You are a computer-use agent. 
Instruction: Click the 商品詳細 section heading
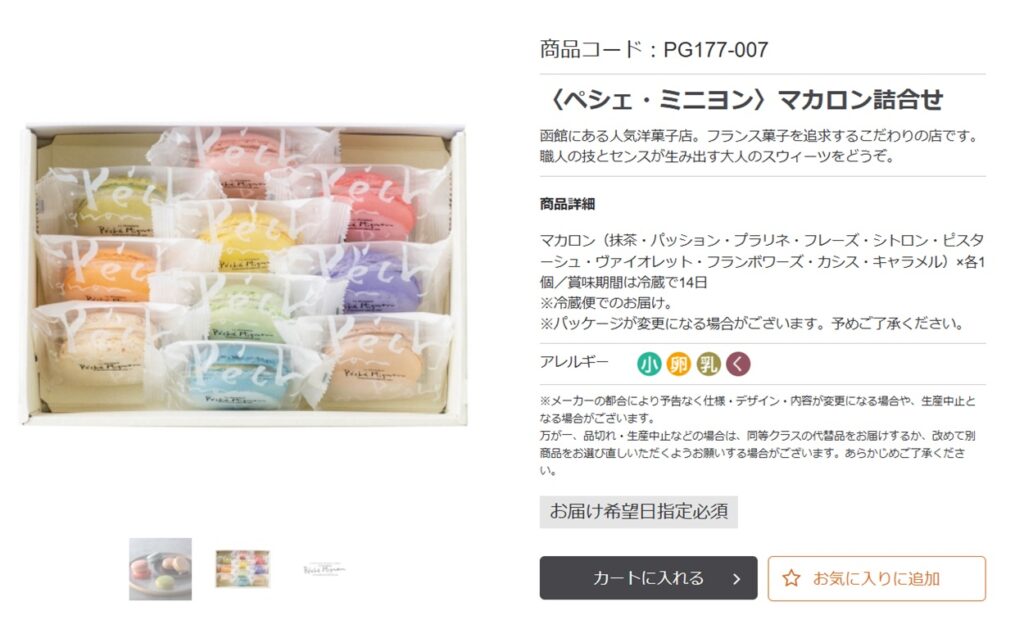pos(567,204)
